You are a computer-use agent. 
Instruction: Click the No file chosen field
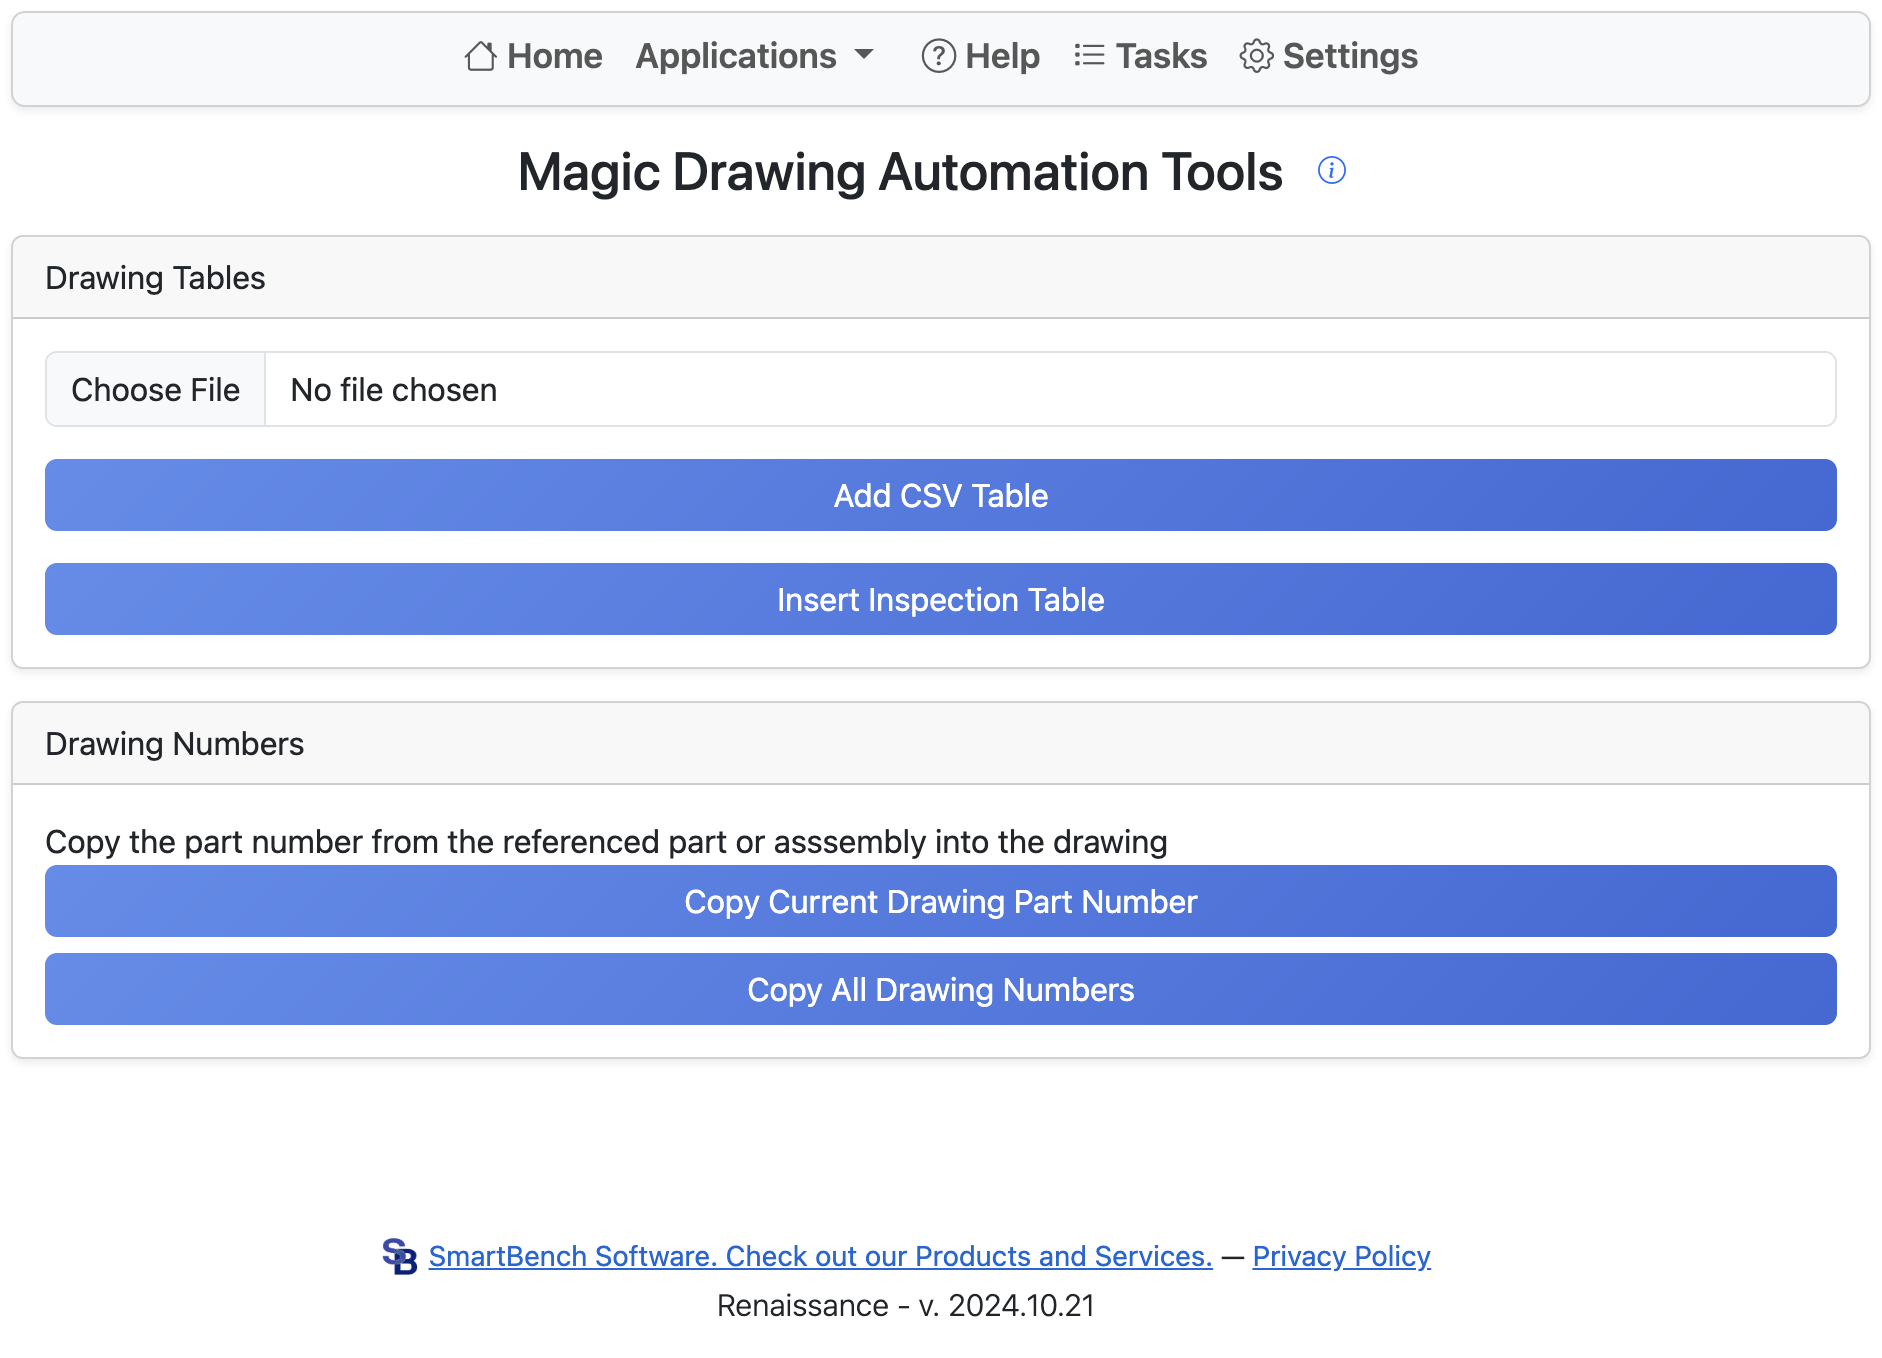pos(392,389)
